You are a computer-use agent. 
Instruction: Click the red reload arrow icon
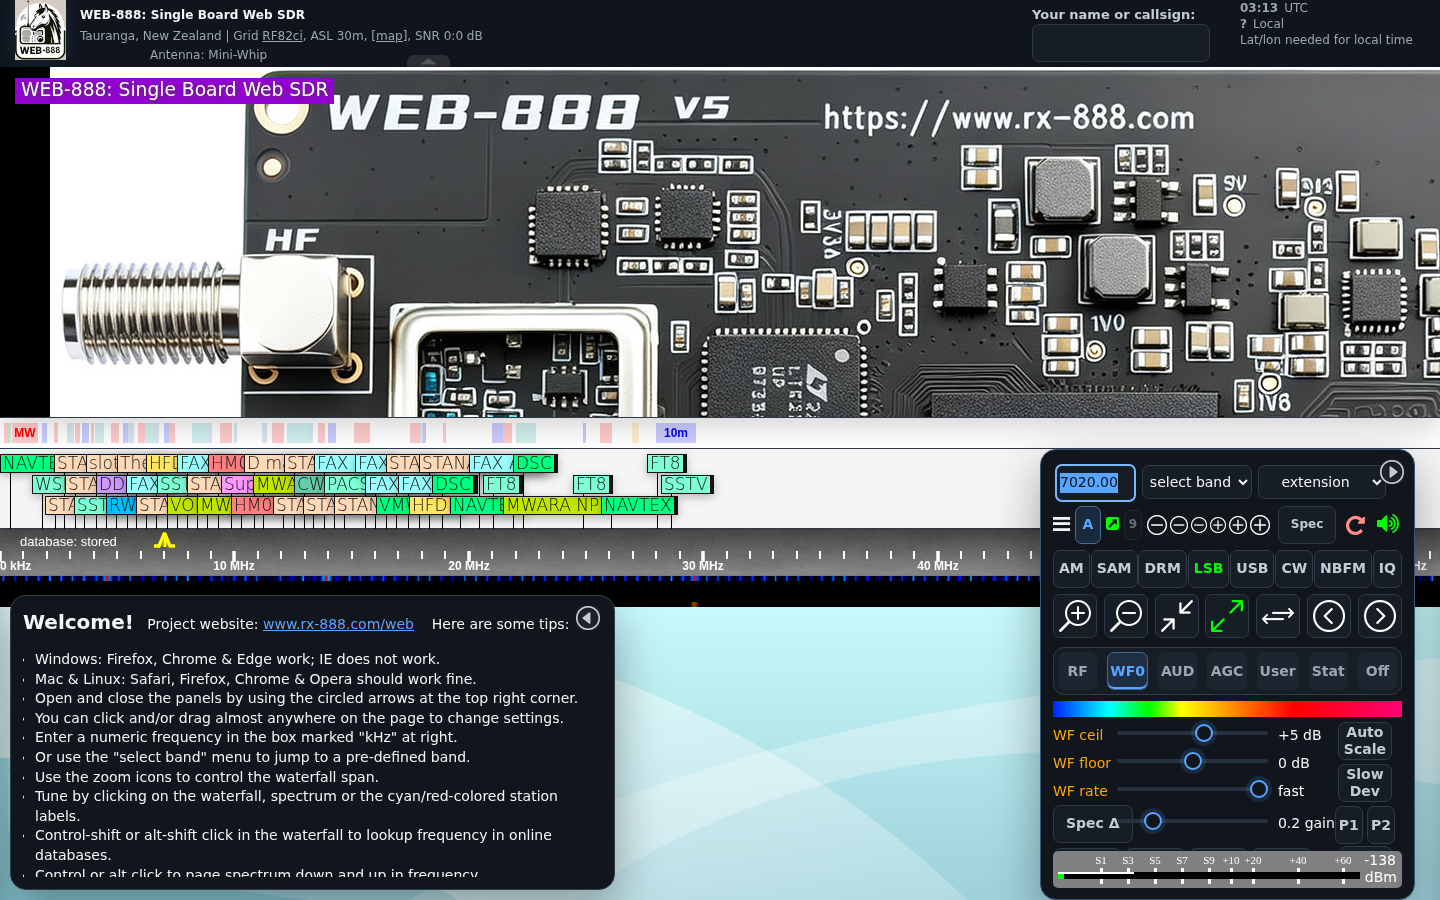[1356, 525]
